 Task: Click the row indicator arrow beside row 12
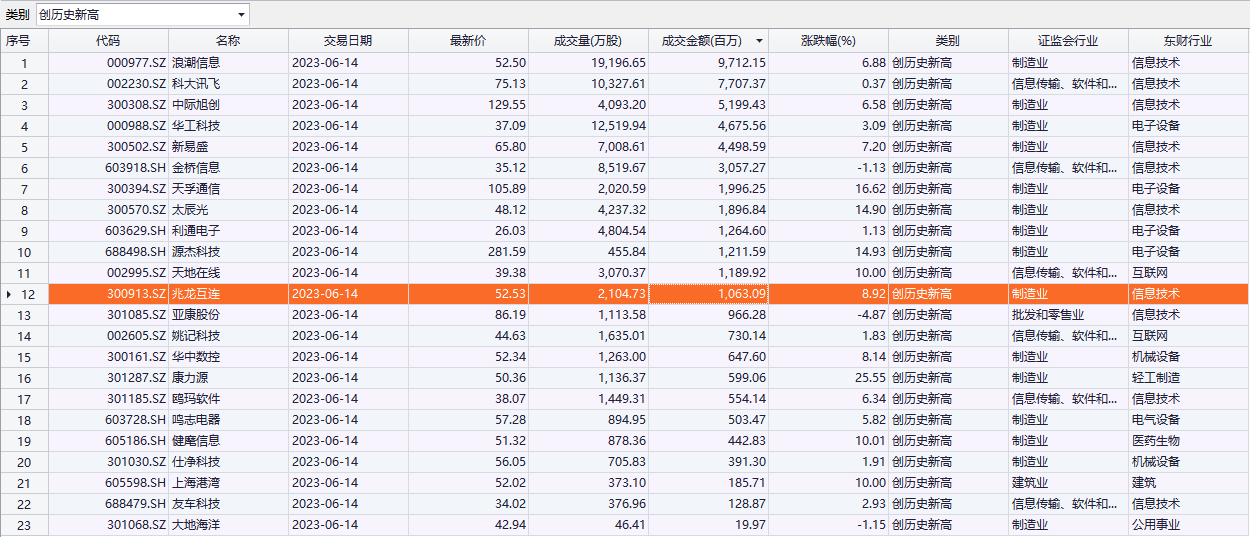[9, 294]
